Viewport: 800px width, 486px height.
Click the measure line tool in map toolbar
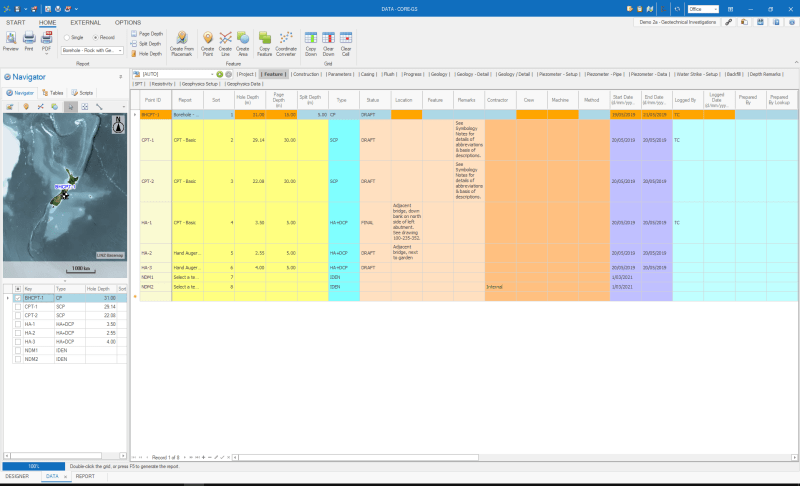[99, 107]
